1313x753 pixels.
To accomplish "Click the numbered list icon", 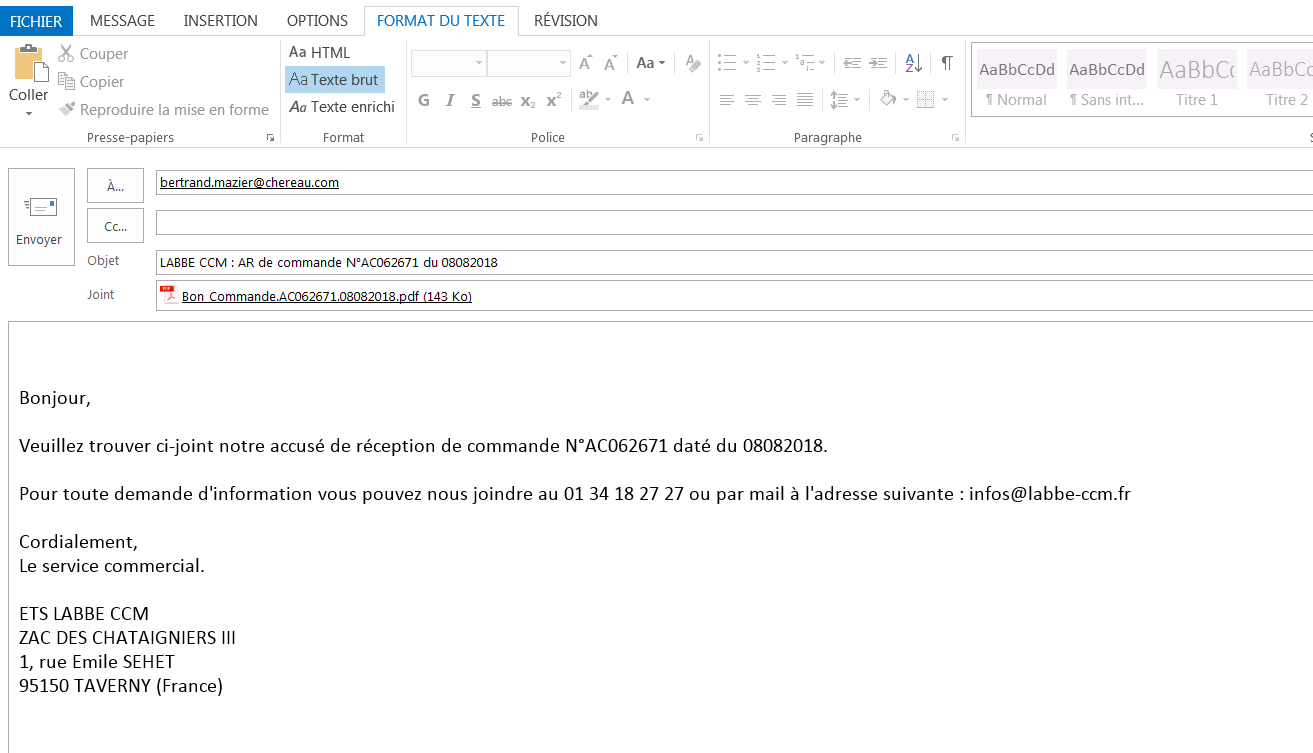I will click(766, 63).
